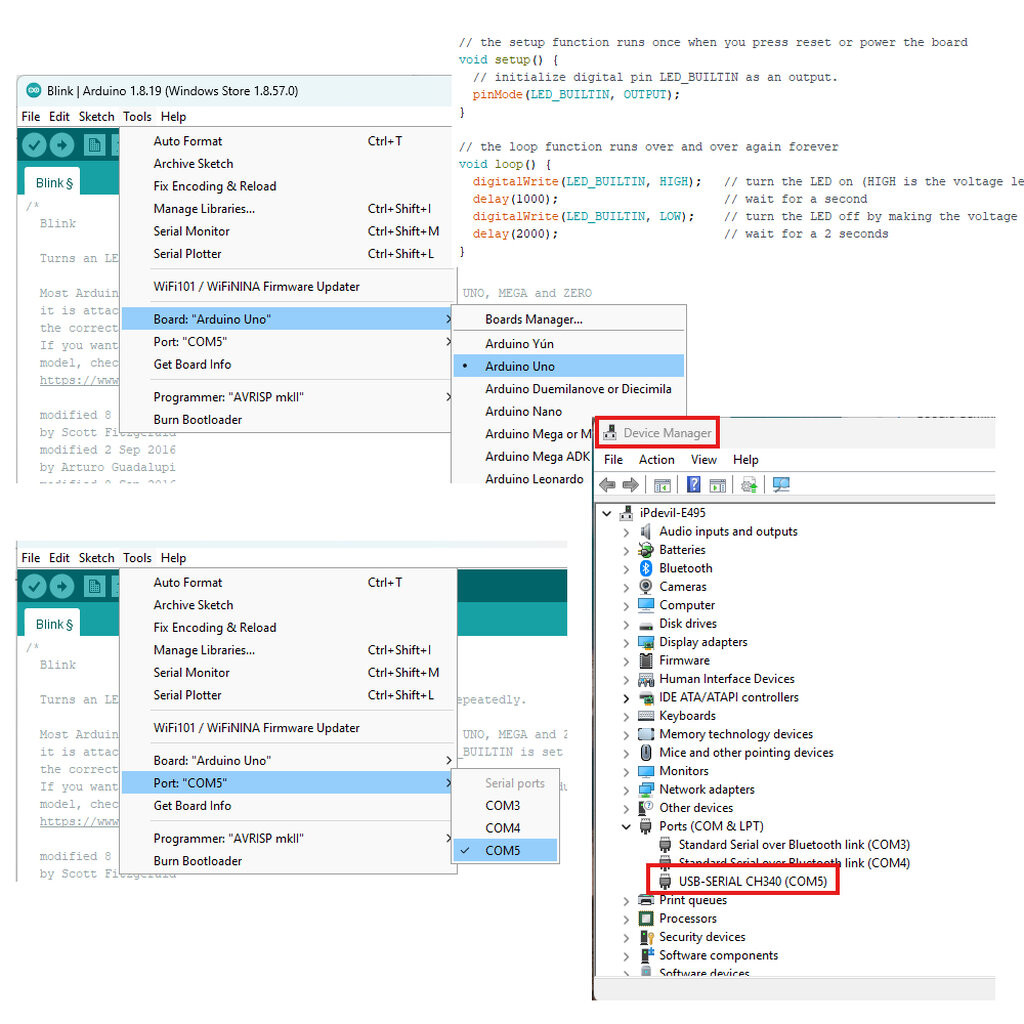Screen dimensions: 1024x1024
Task: Select "Standard Serial over Bluetooth link (COM3)" row
Action: coord(793,845)
